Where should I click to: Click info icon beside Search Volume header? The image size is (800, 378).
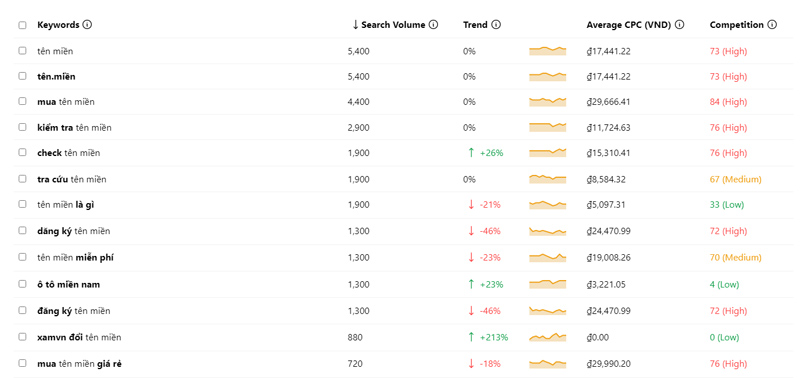pos(433,24)
